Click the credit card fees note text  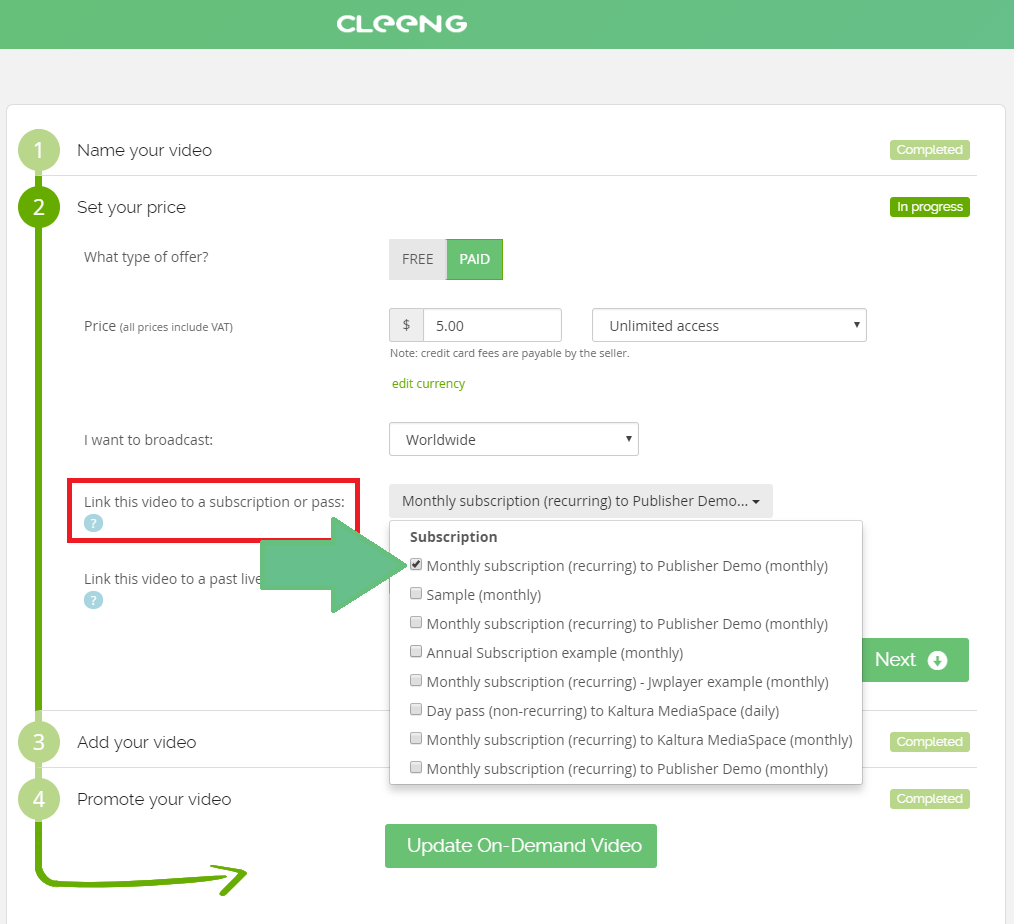tap(510, 353)
